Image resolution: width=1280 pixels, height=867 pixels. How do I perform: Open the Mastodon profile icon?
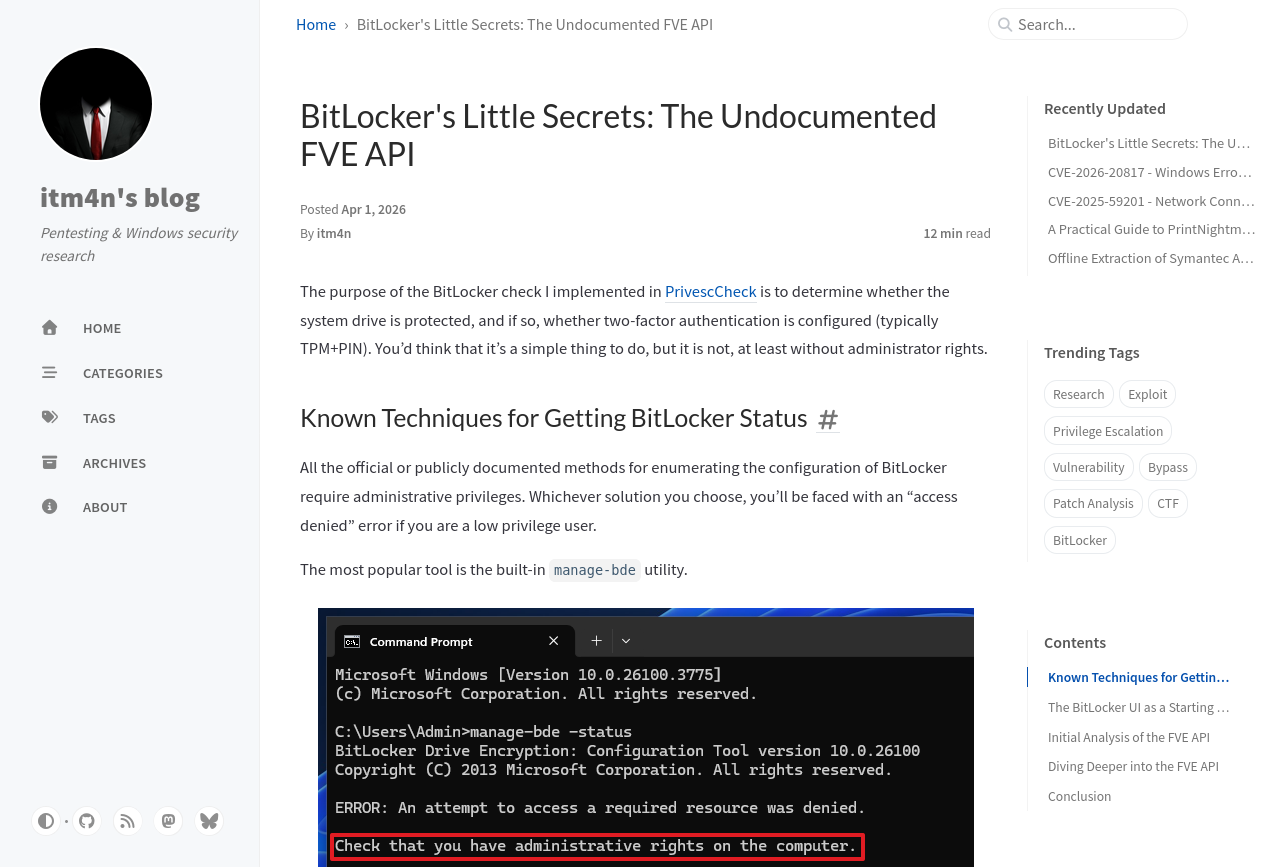pos(168,821)
